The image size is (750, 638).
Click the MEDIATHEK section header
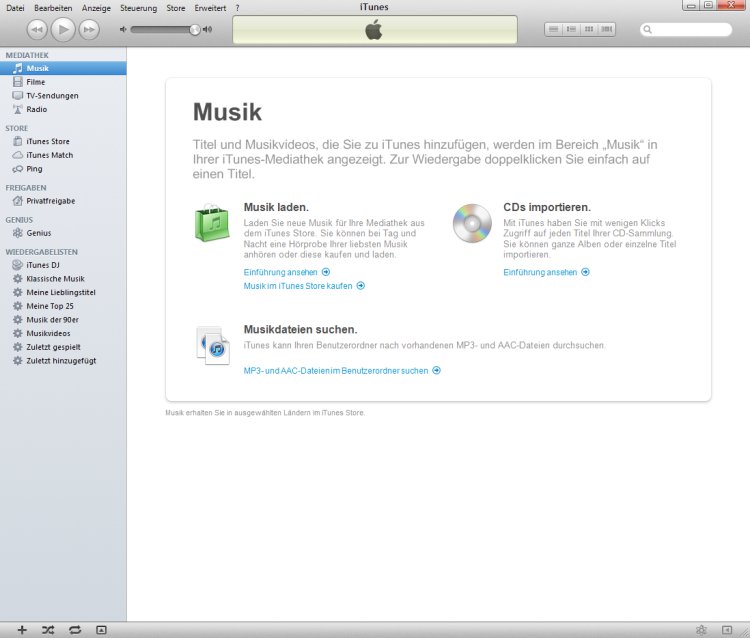tap(27, 55)
